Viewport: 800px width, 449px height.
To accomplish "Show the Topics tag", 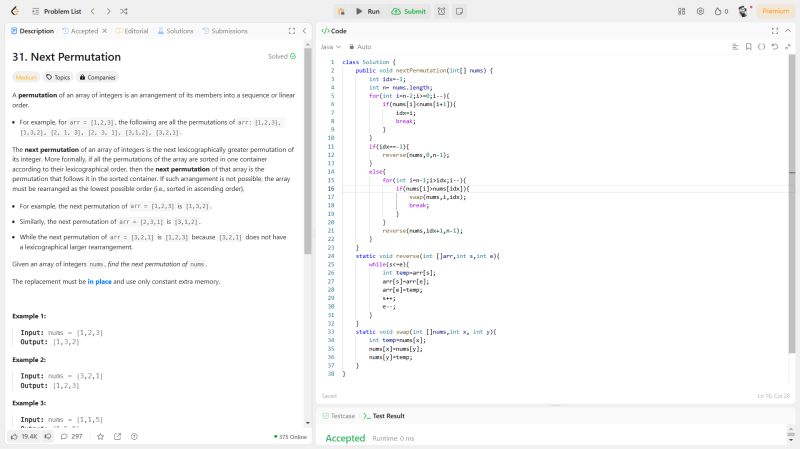I will (58, 78).
